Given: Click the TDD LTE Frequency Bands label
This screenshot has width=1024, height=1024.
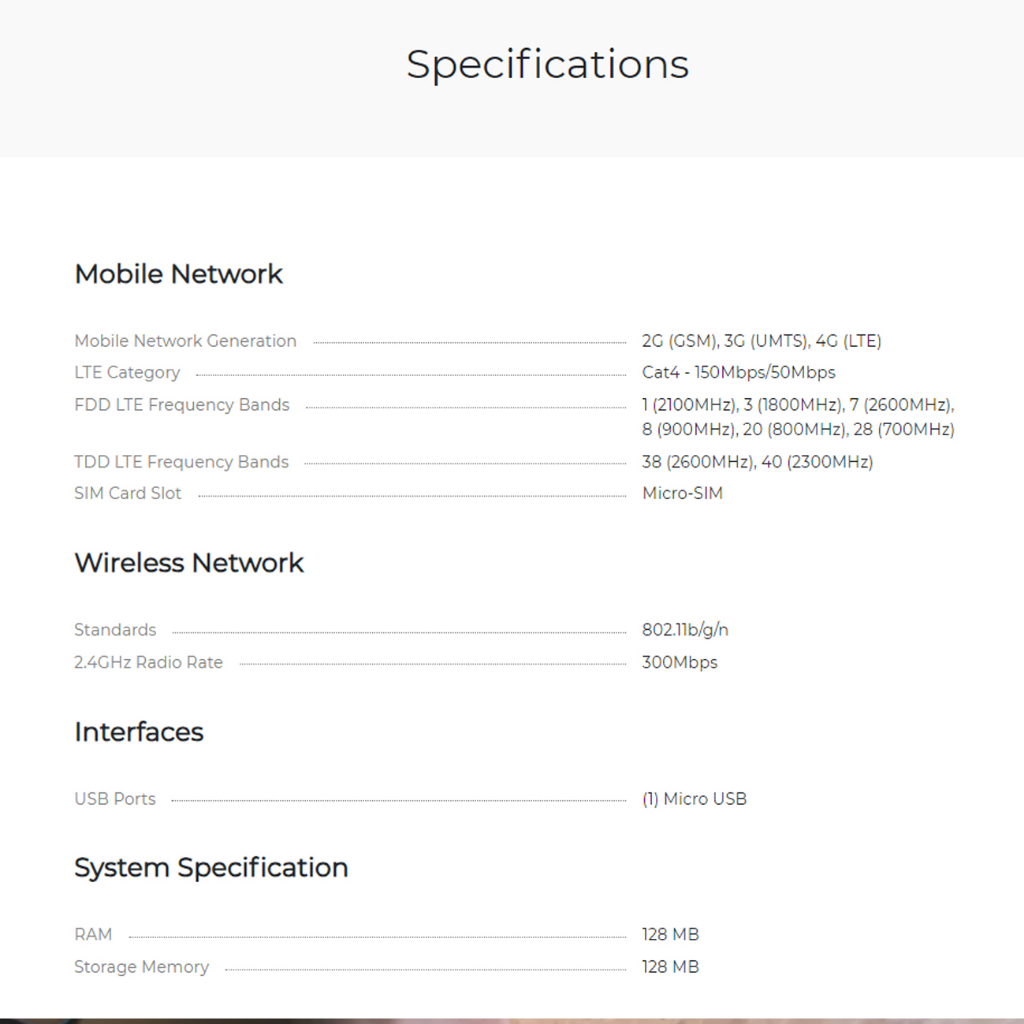Looking at the screenshot, I should pos(181,462).
